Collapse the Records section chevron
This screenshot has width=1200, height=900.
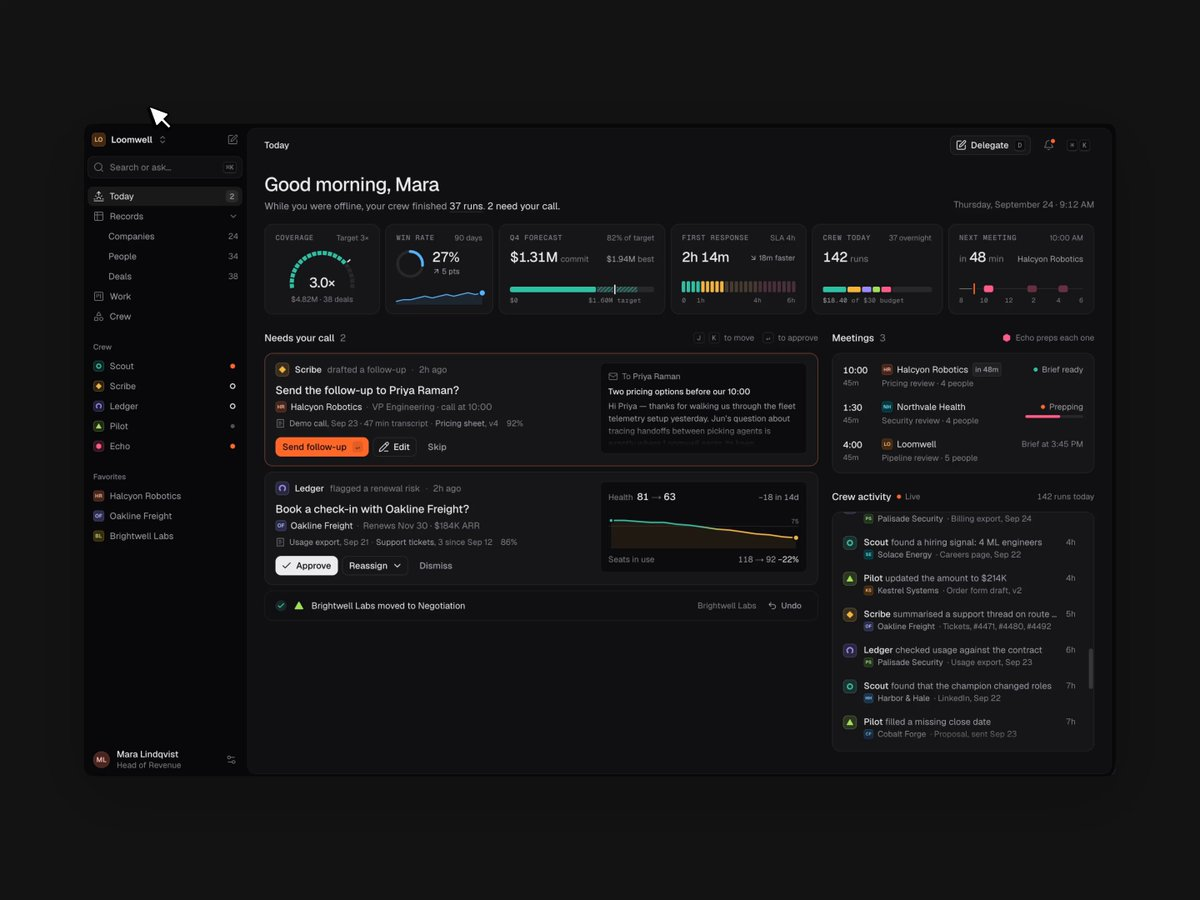pos(233,216)
